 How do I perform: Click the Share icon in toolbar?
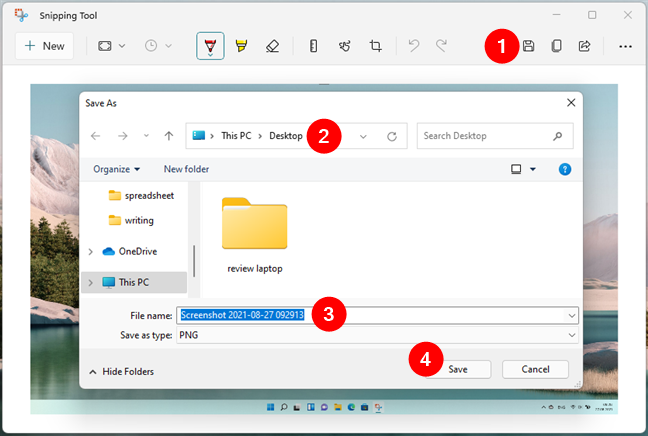pos(585,46)
